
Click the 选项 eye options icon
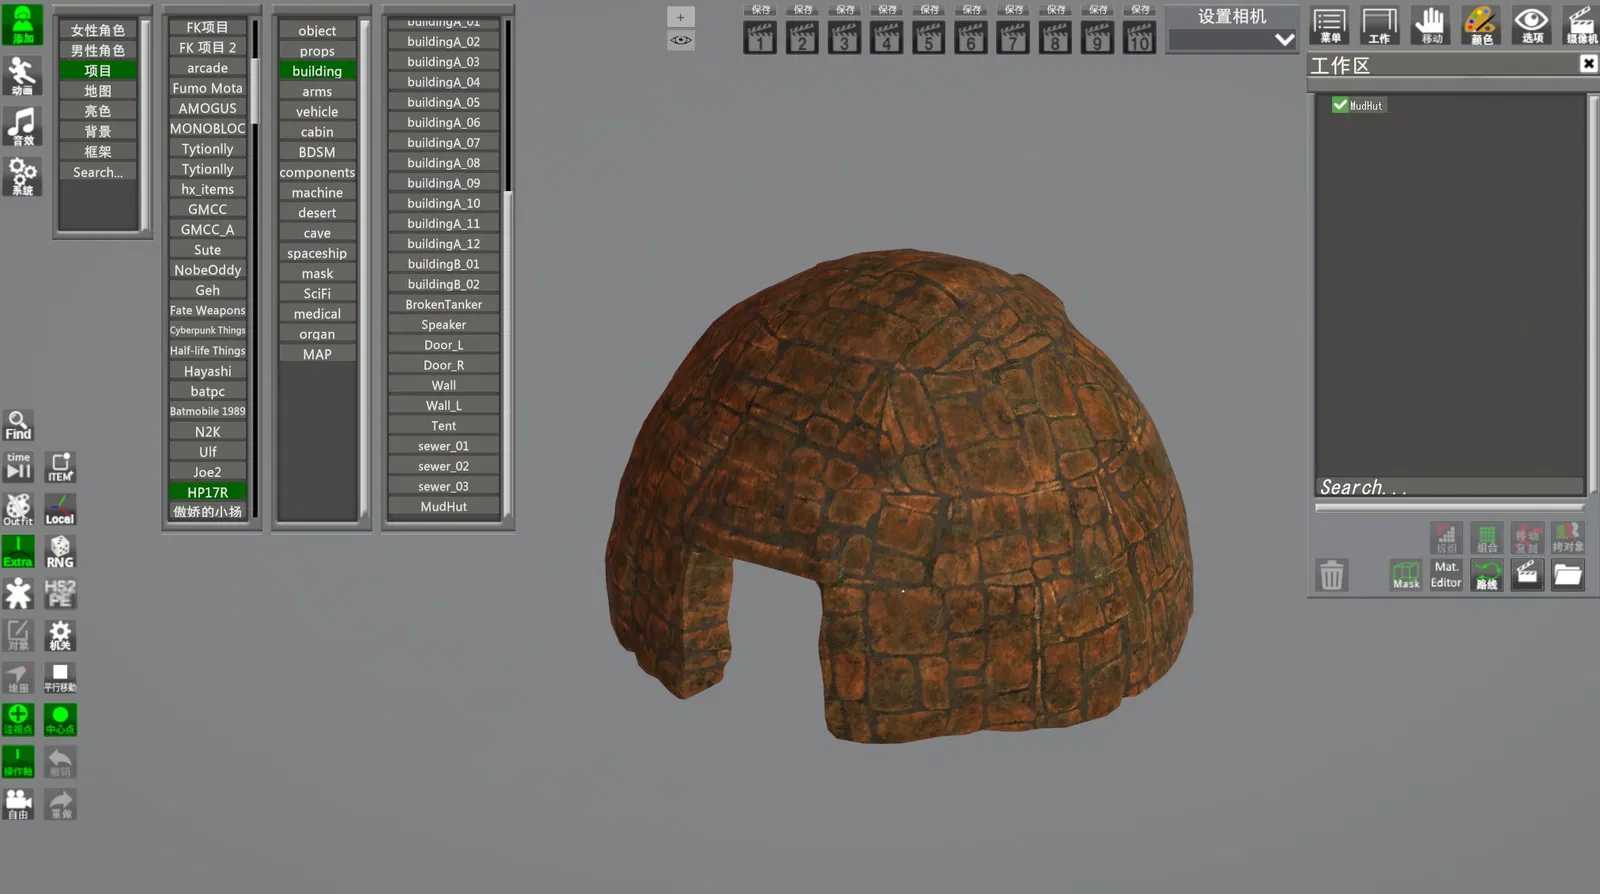[1531, 25]
